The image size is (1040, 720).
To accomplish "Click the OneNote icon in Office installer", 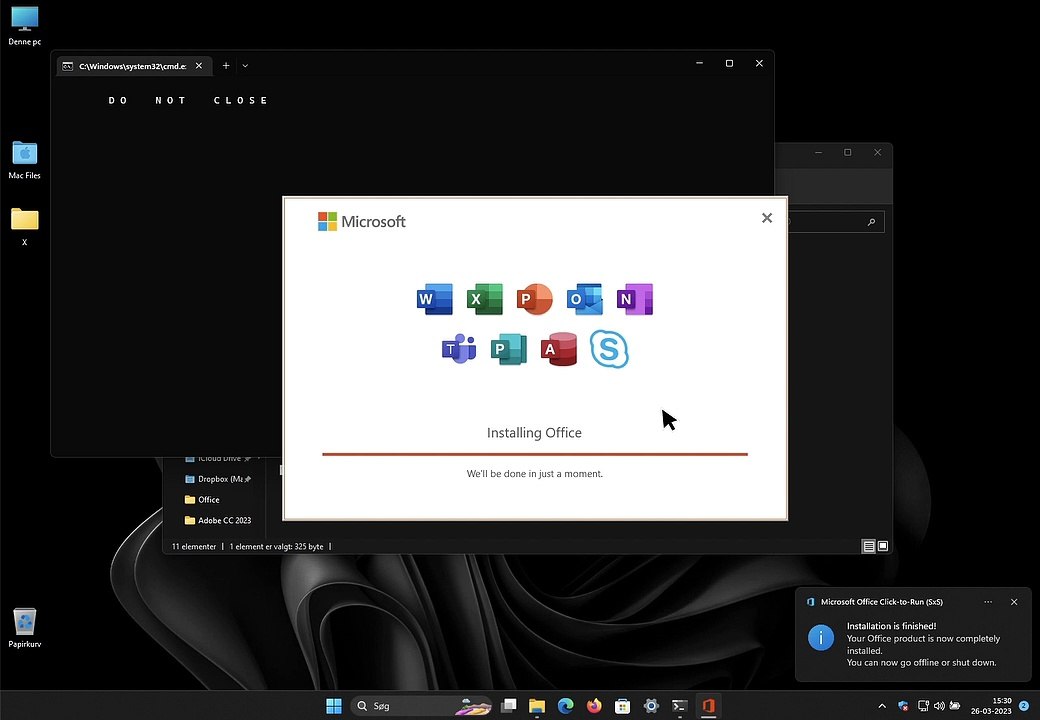I will (x=635, y=299).
